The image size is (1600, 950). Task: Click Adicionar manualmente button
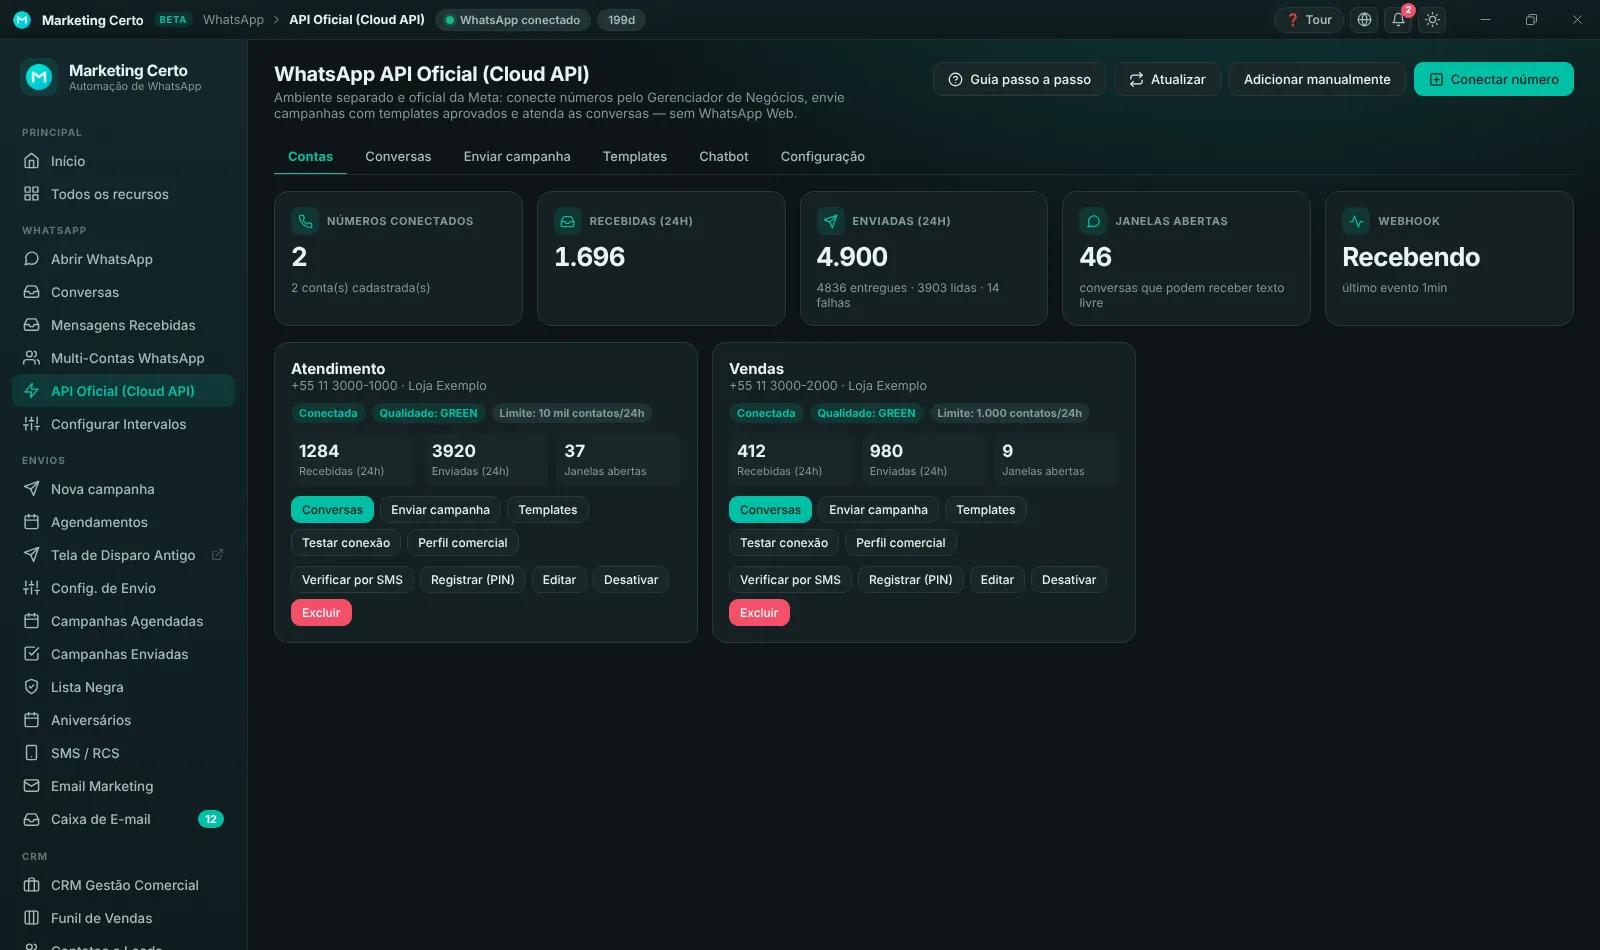click(x=1317, y=79)
